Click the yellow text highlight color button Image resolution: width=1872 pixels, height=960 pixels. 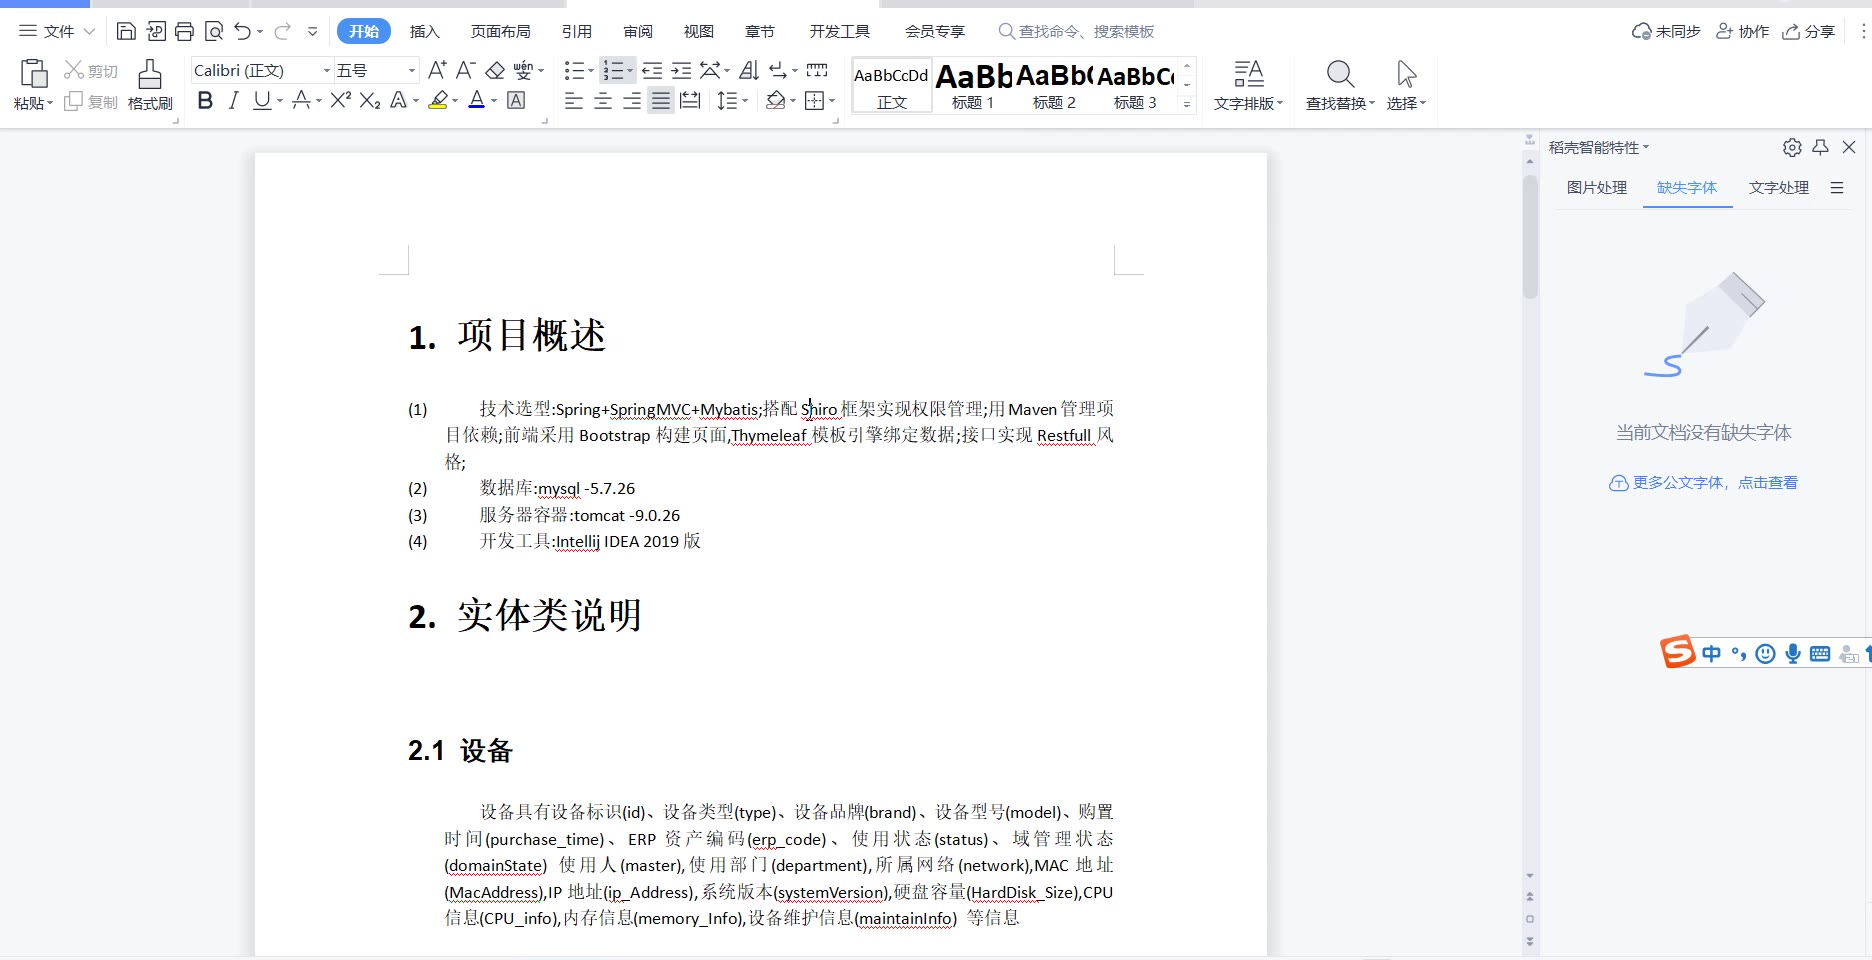438,100
